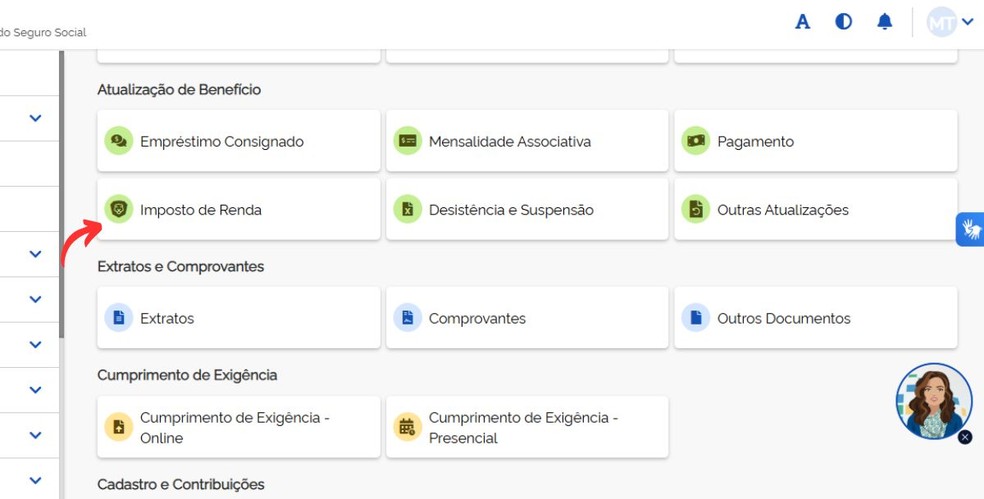Click the Outras Atualizações icon
The image size is (984, 499).
pos(695,210)
